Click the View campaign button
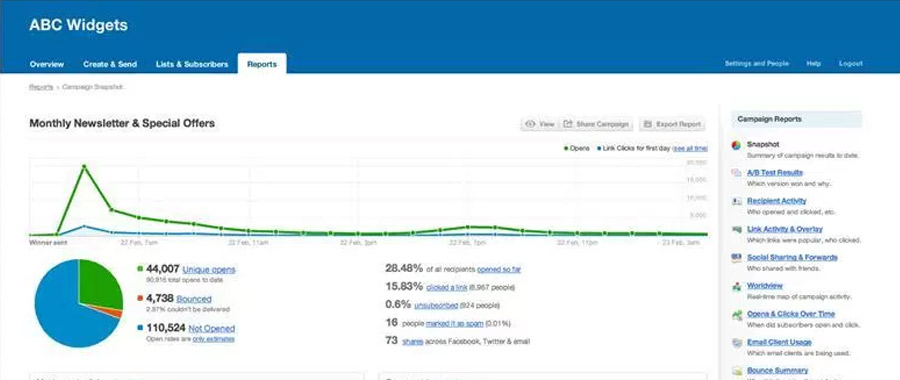This screenshot has width=900, height=380. pos(540,124)
